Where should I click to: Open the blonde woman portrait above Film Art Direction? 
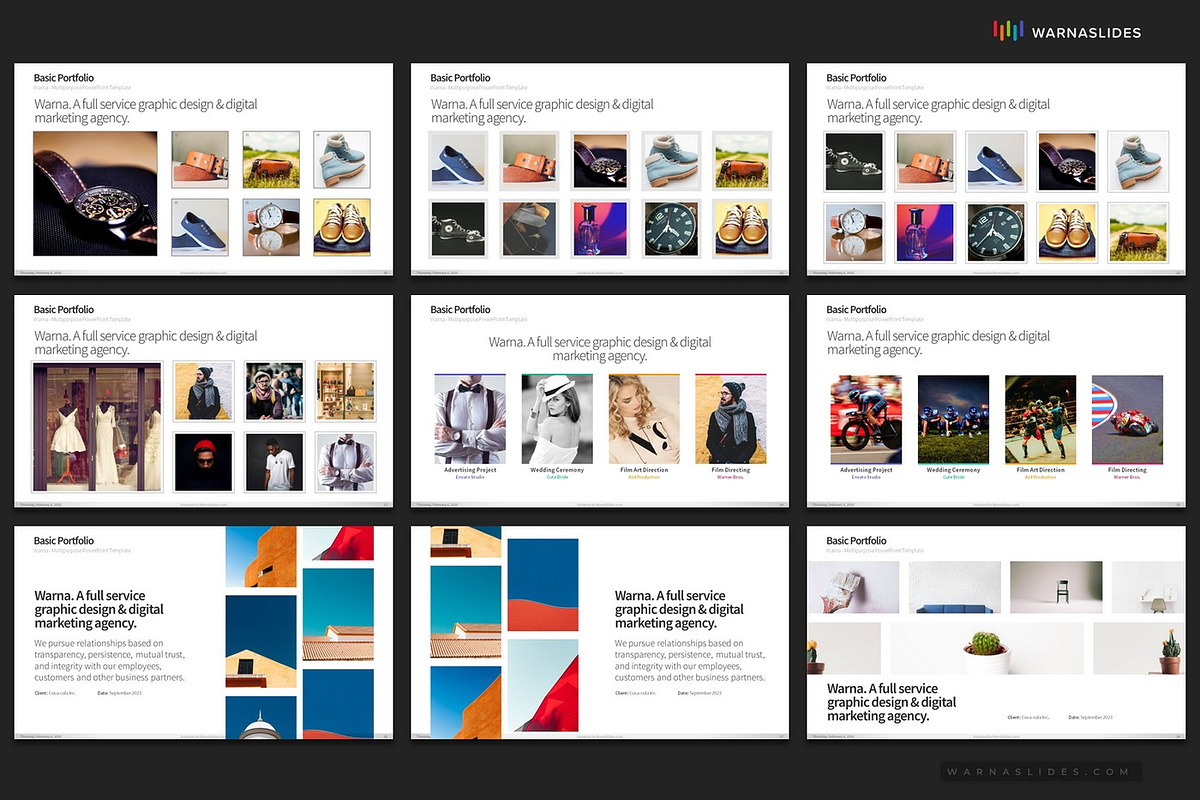pyautogui.click(x=644, y=420)
